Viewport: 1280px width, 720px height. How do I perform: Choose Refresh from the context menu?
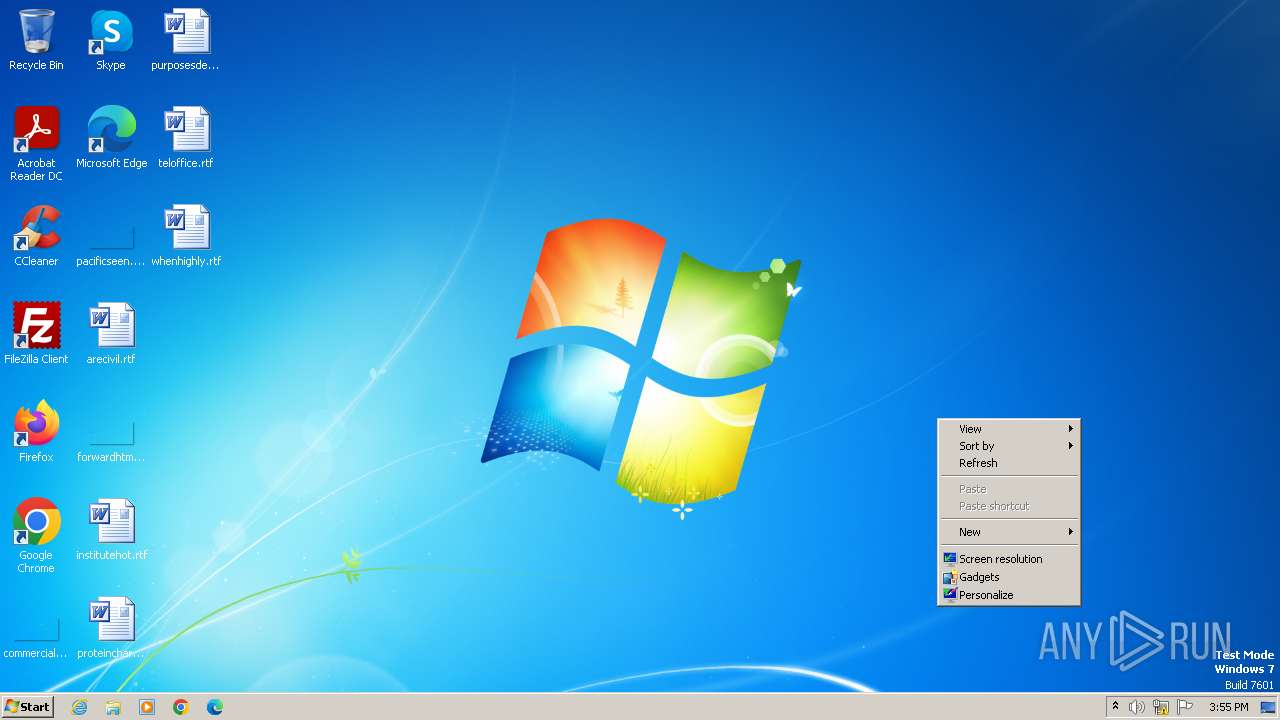point(1009,463)
